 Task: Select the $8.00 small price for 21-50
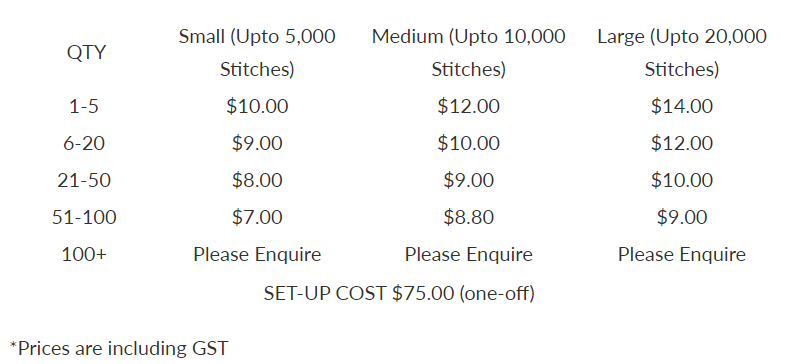click(x=257, y=180)
